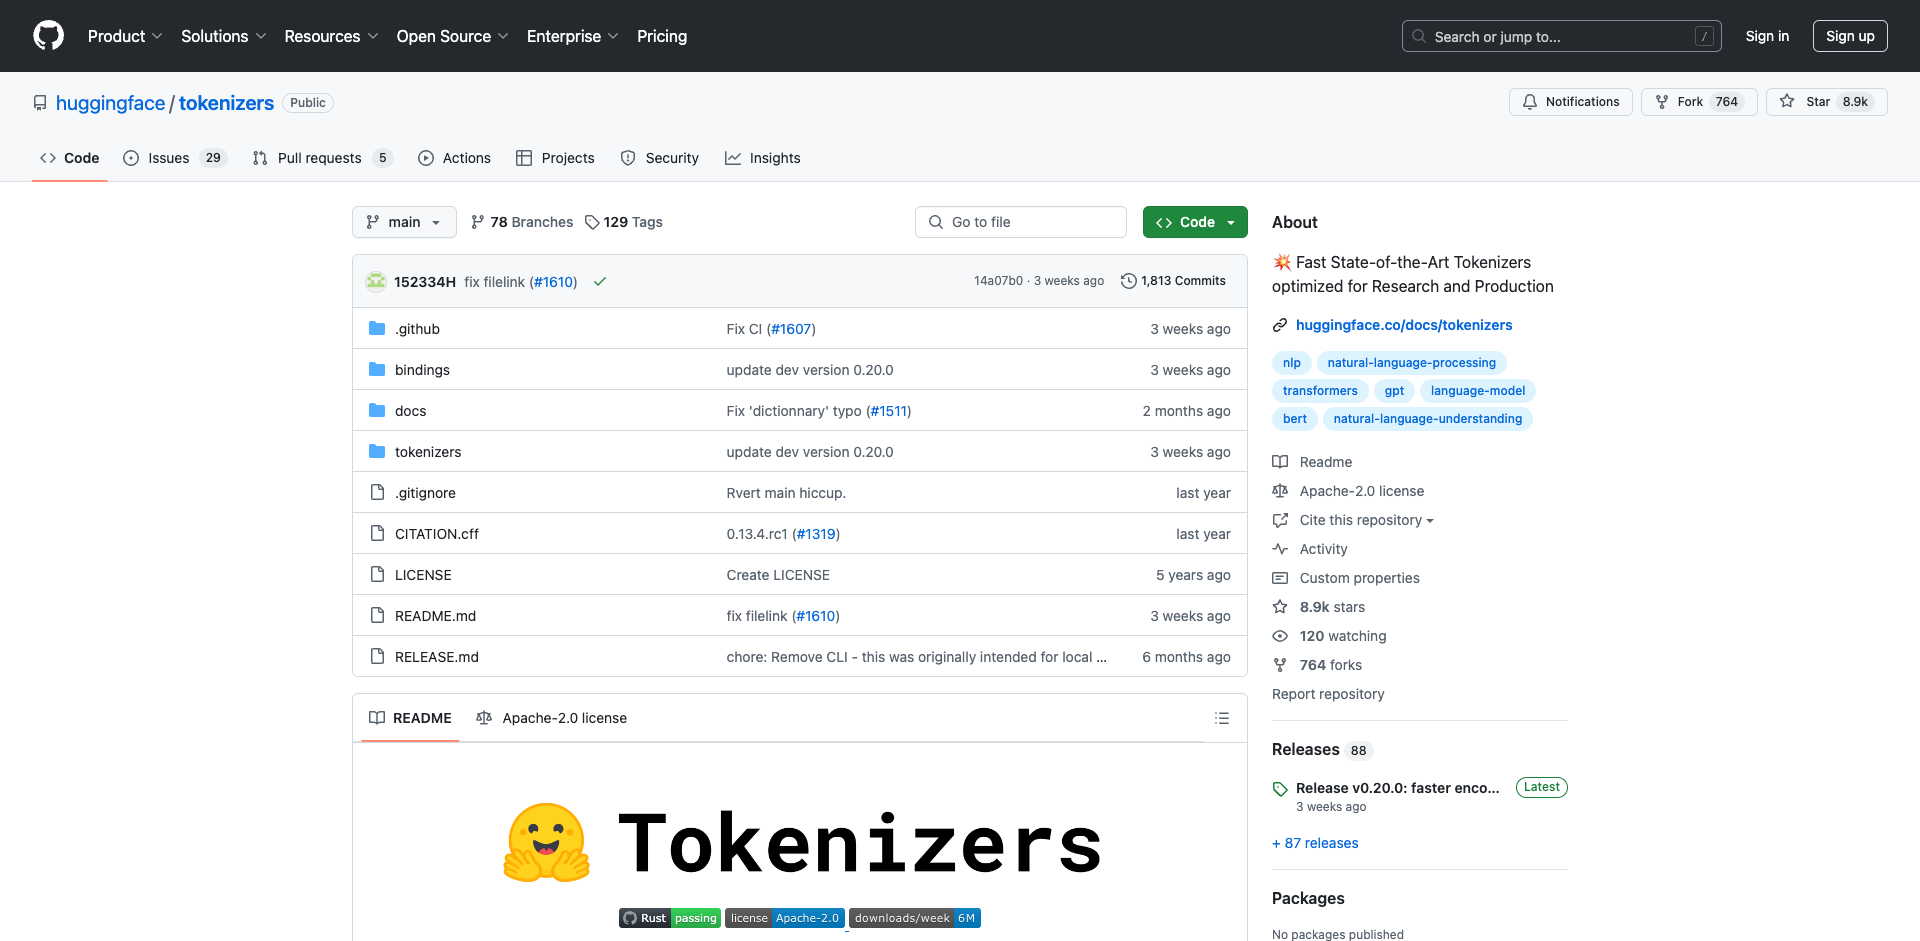Click the README book icon
The height and width of the screenshot is (941, 1920).
click(377, 718)
